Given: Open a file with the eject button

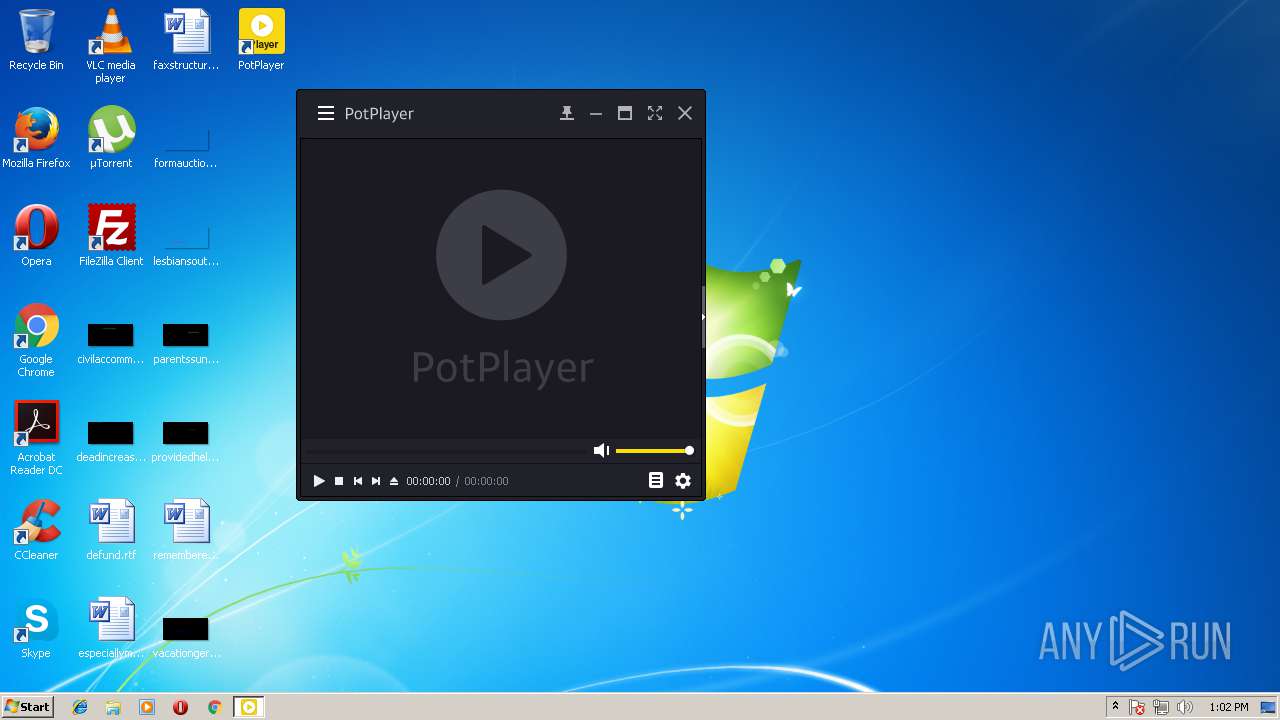Looking at the screenshot, I should coord(394,481).
